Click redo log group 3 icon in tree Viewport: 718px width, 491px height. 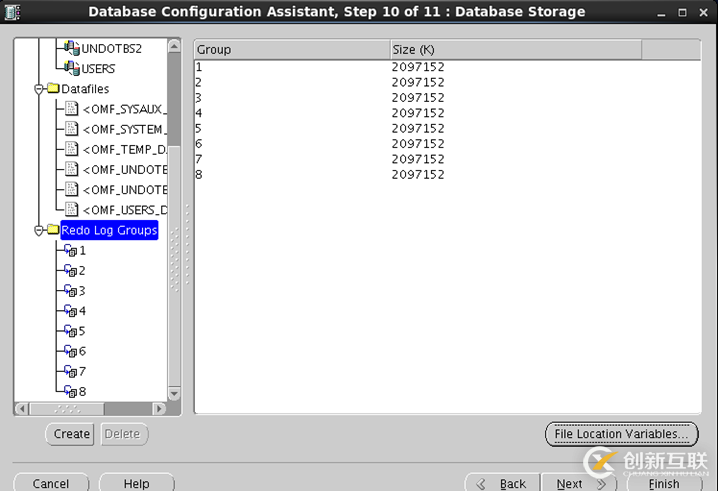point(71,290)
